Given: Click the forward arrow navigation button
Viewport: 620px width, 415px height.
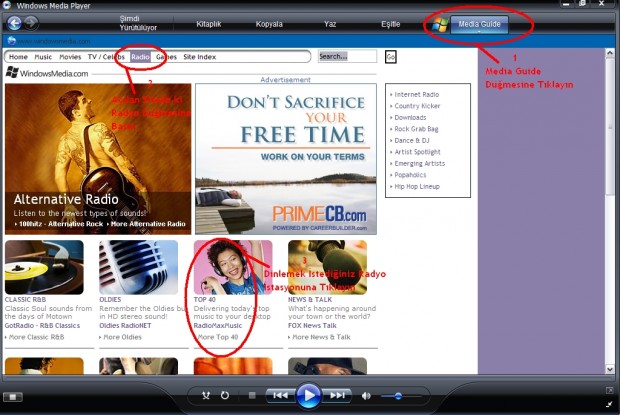Looking at the screenshot, I should [32, 23].
